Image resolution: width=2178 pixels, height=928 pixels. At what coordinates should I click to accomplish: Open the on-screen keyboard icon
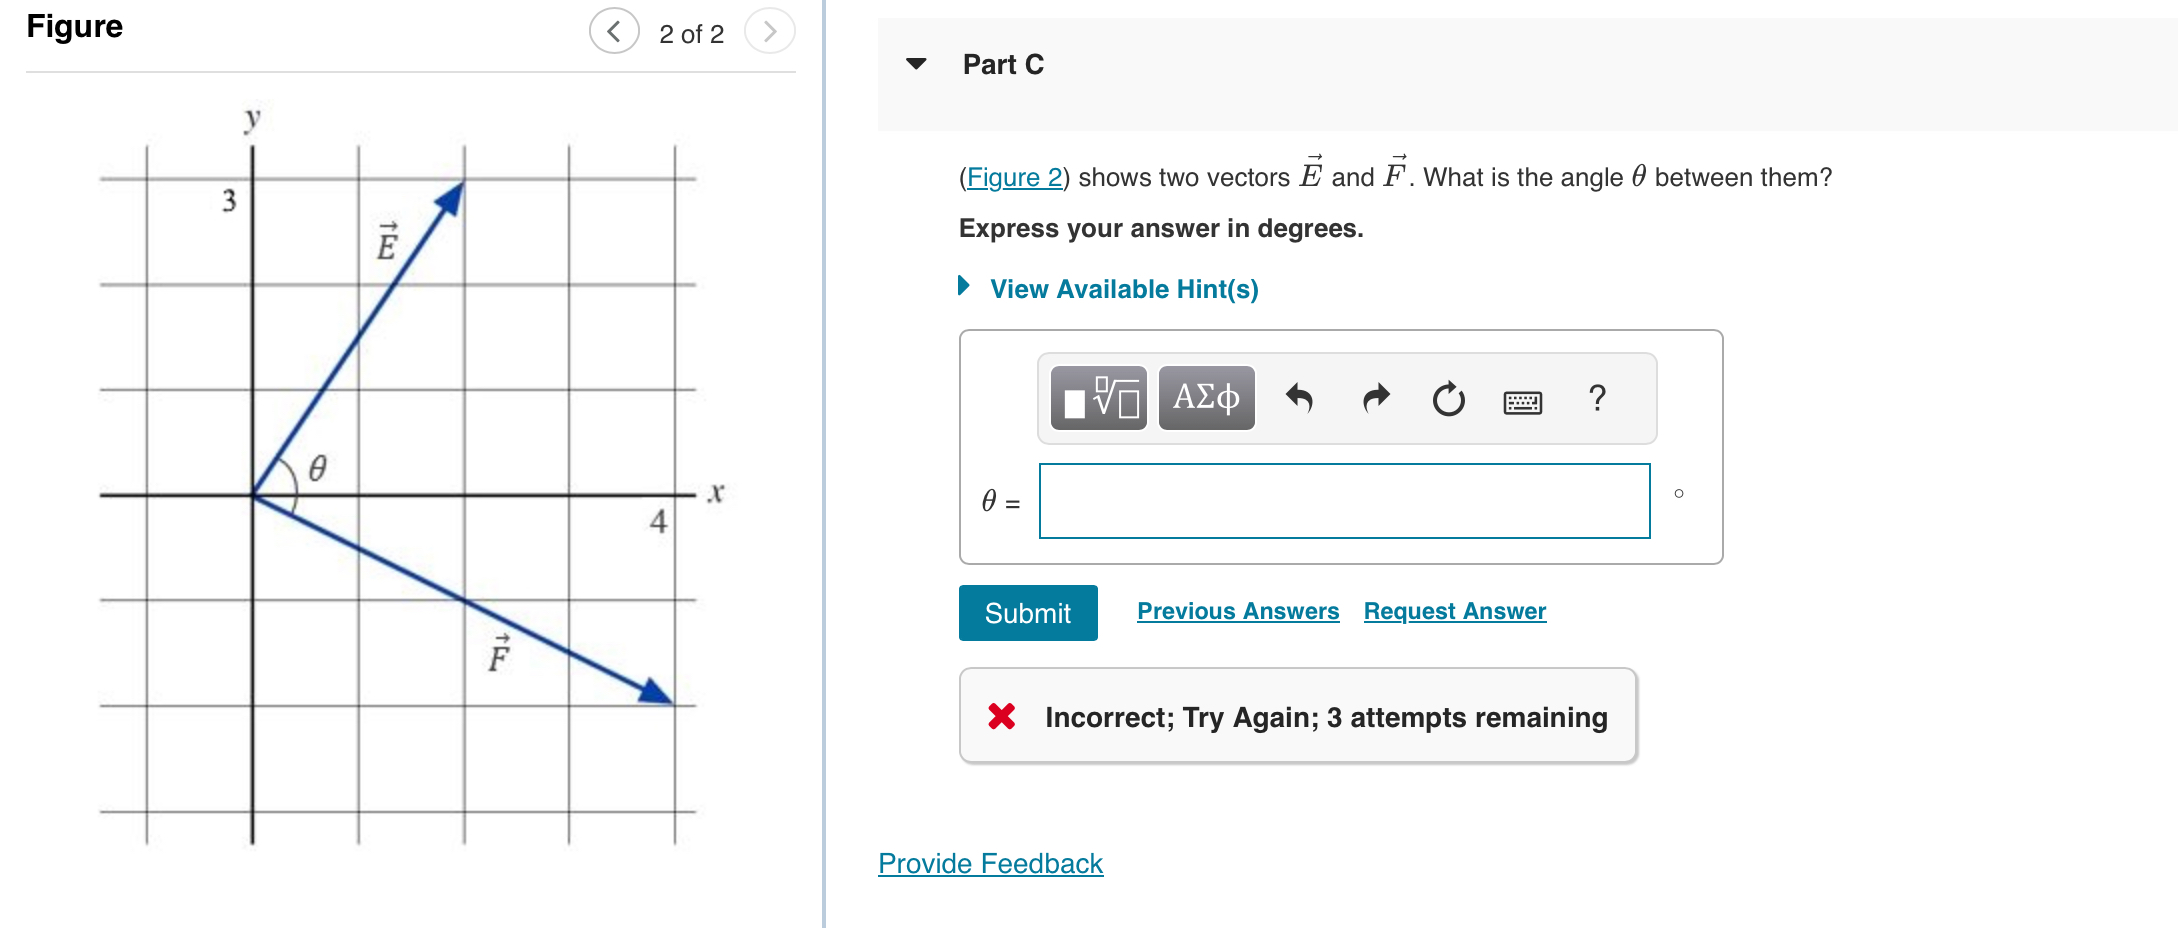1522,400
